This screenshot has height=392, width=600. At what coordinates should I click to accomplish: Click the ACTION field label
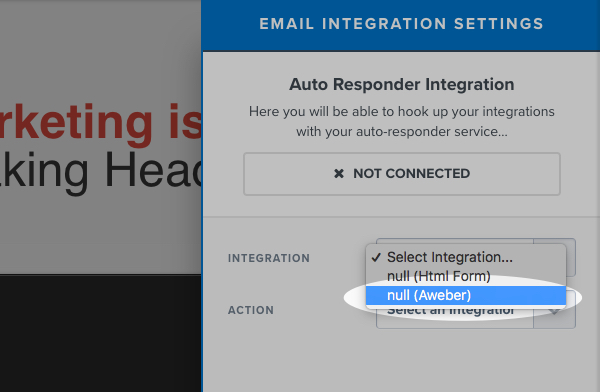[x=251, y=310]
